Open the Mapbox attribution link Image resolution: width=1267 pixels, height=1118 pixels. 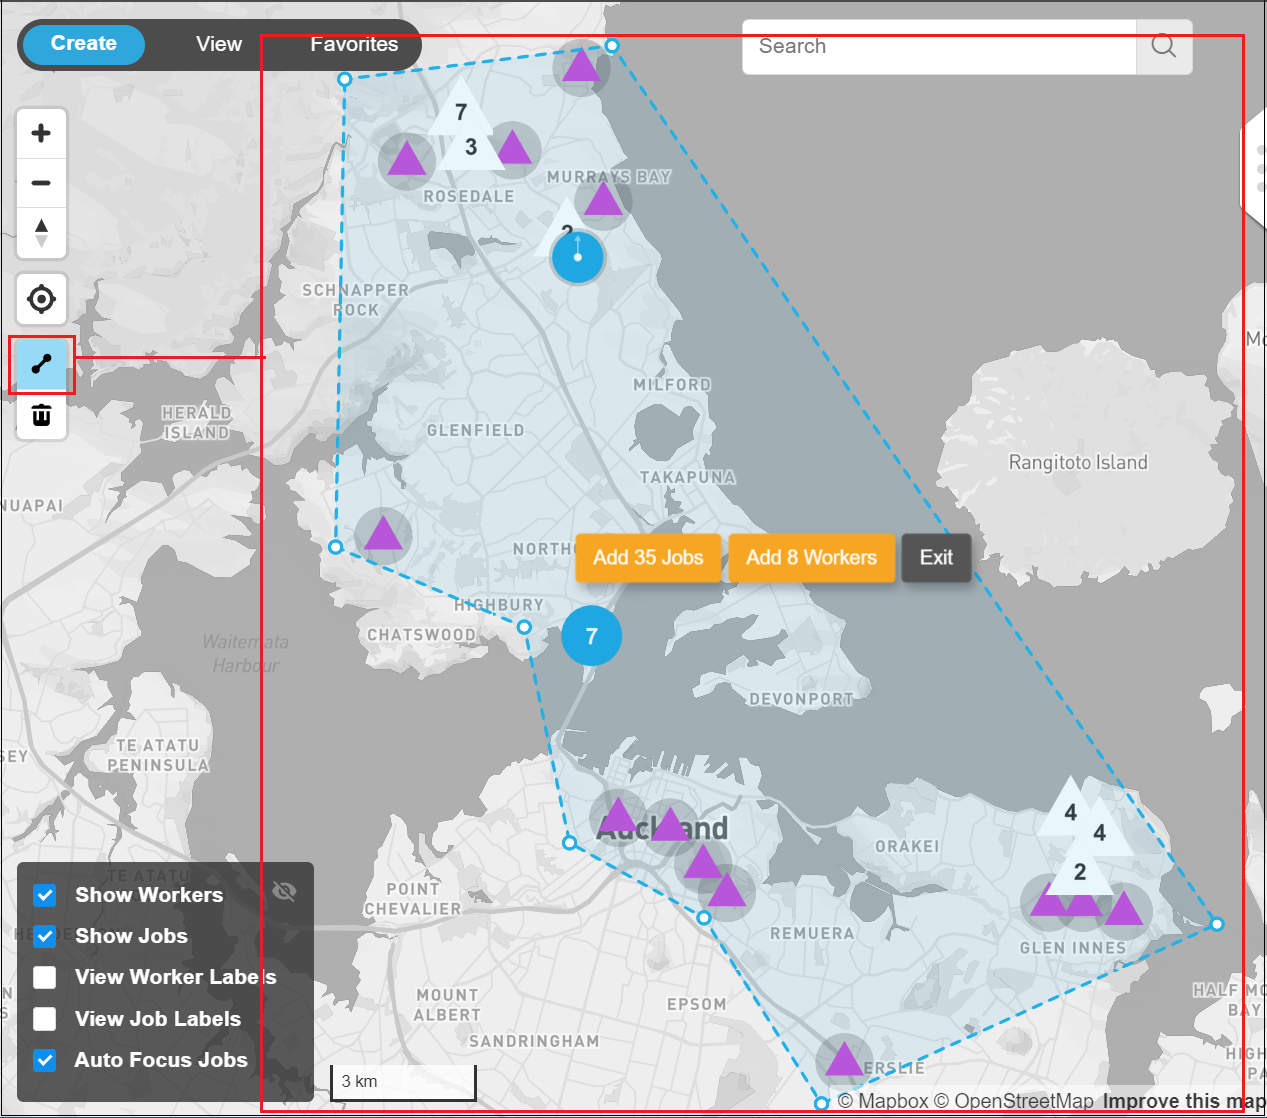click(x=883, y=1101)
